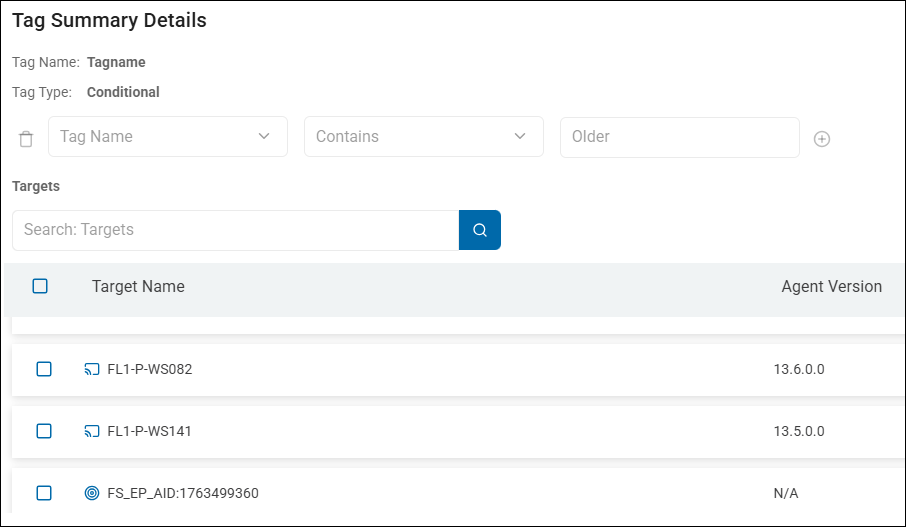
Task: Focus the Search: Targets input field
Action: tap(235, 230)
